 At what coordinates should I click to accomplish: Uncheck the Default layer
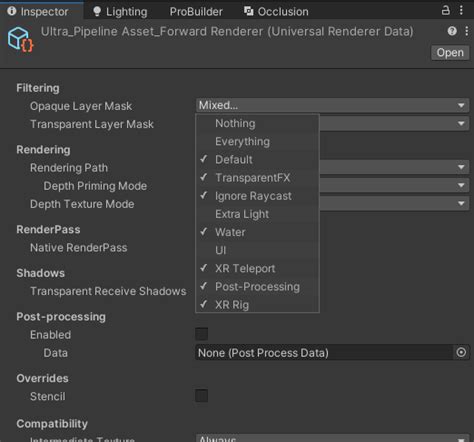(x=257, y=159)
